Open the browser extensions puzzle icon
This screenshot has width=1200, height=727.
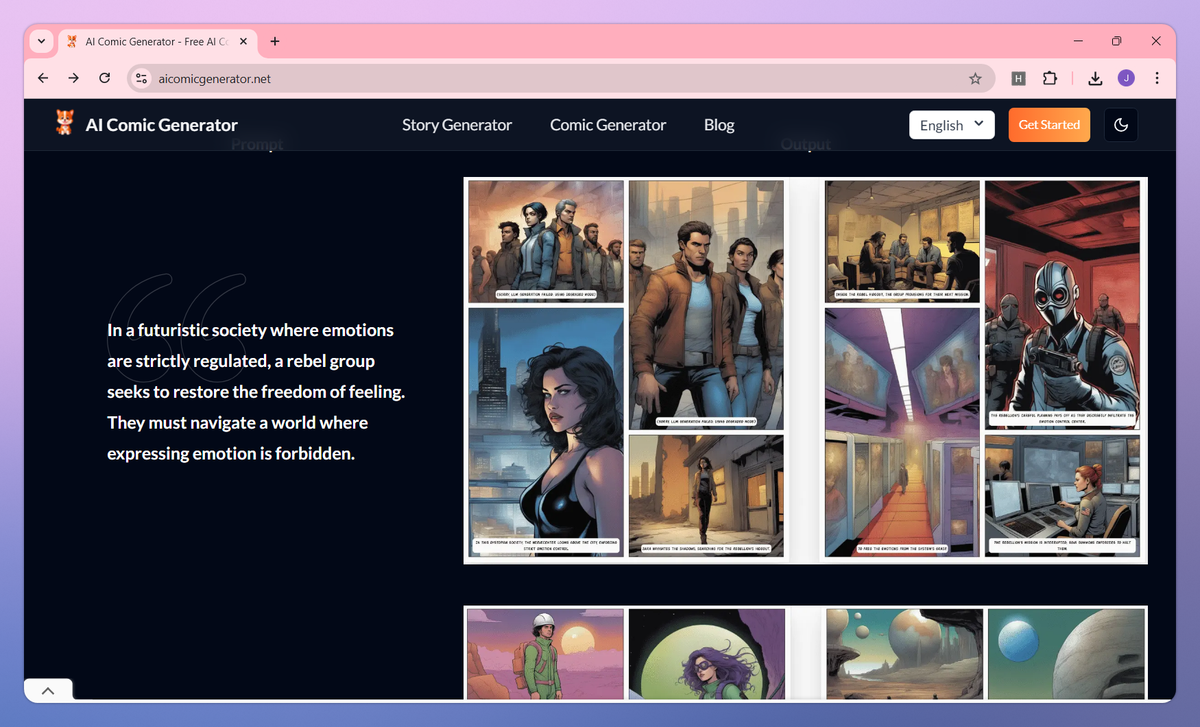tap(1049, 77)
